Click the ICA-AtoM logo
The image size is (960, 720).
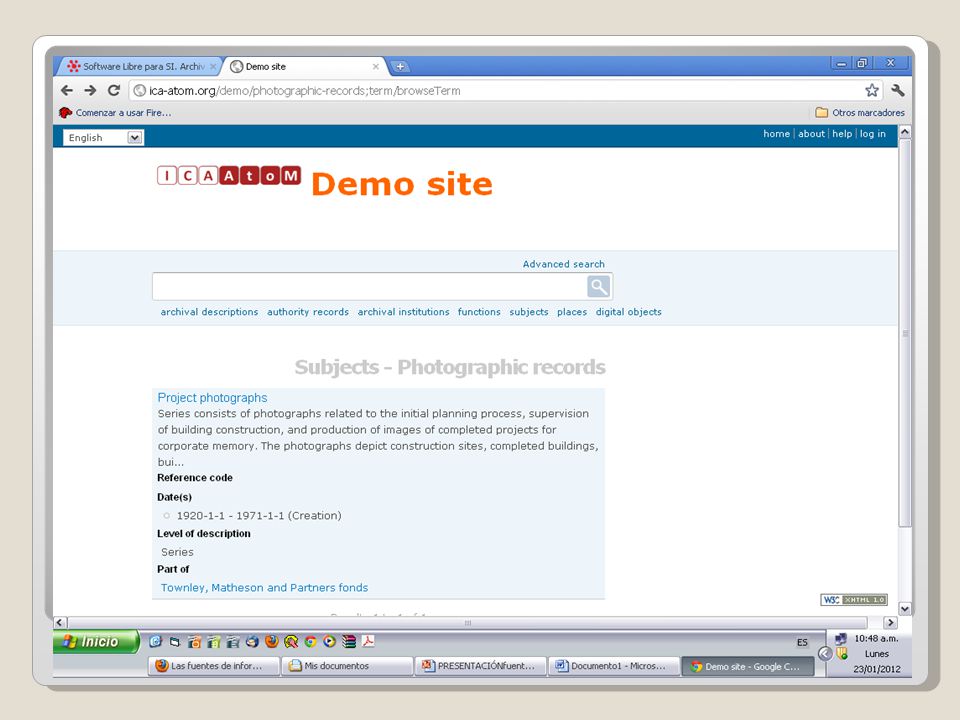229,176
